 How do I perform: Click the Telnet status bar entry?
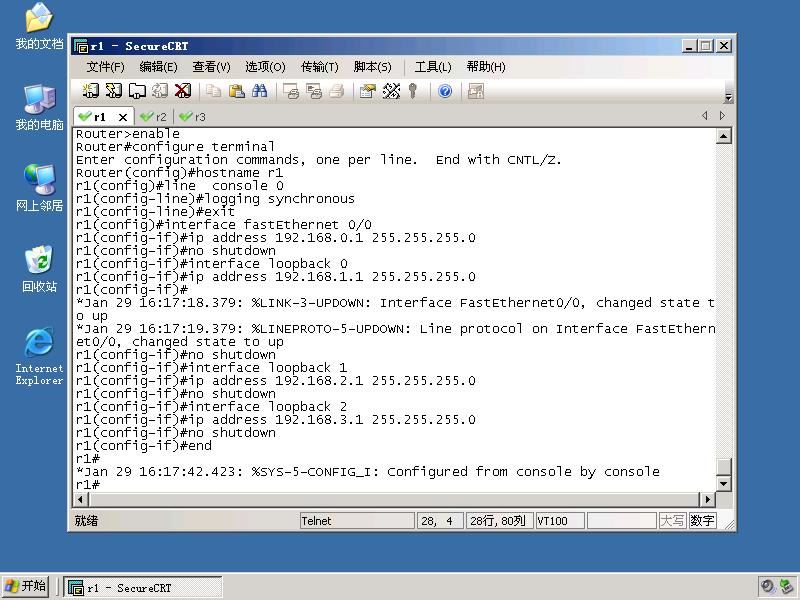pyautogui.click(x=357, y=521)
